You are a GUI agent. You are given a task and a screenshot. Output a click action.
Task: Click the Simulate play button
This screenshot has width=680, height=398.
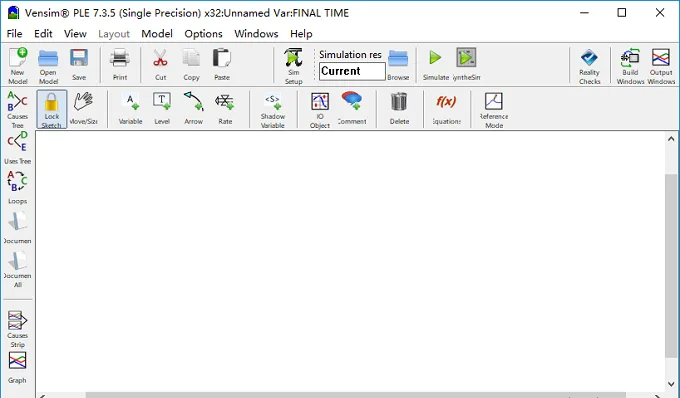pyautogui.click(x=435, y=65)
